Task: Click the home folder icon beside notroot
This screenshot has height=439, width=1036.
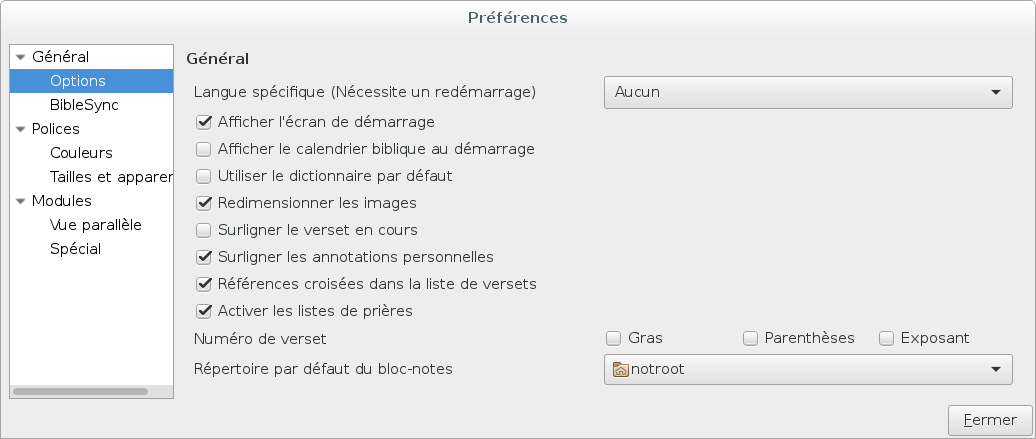Action: pos(620,370)
